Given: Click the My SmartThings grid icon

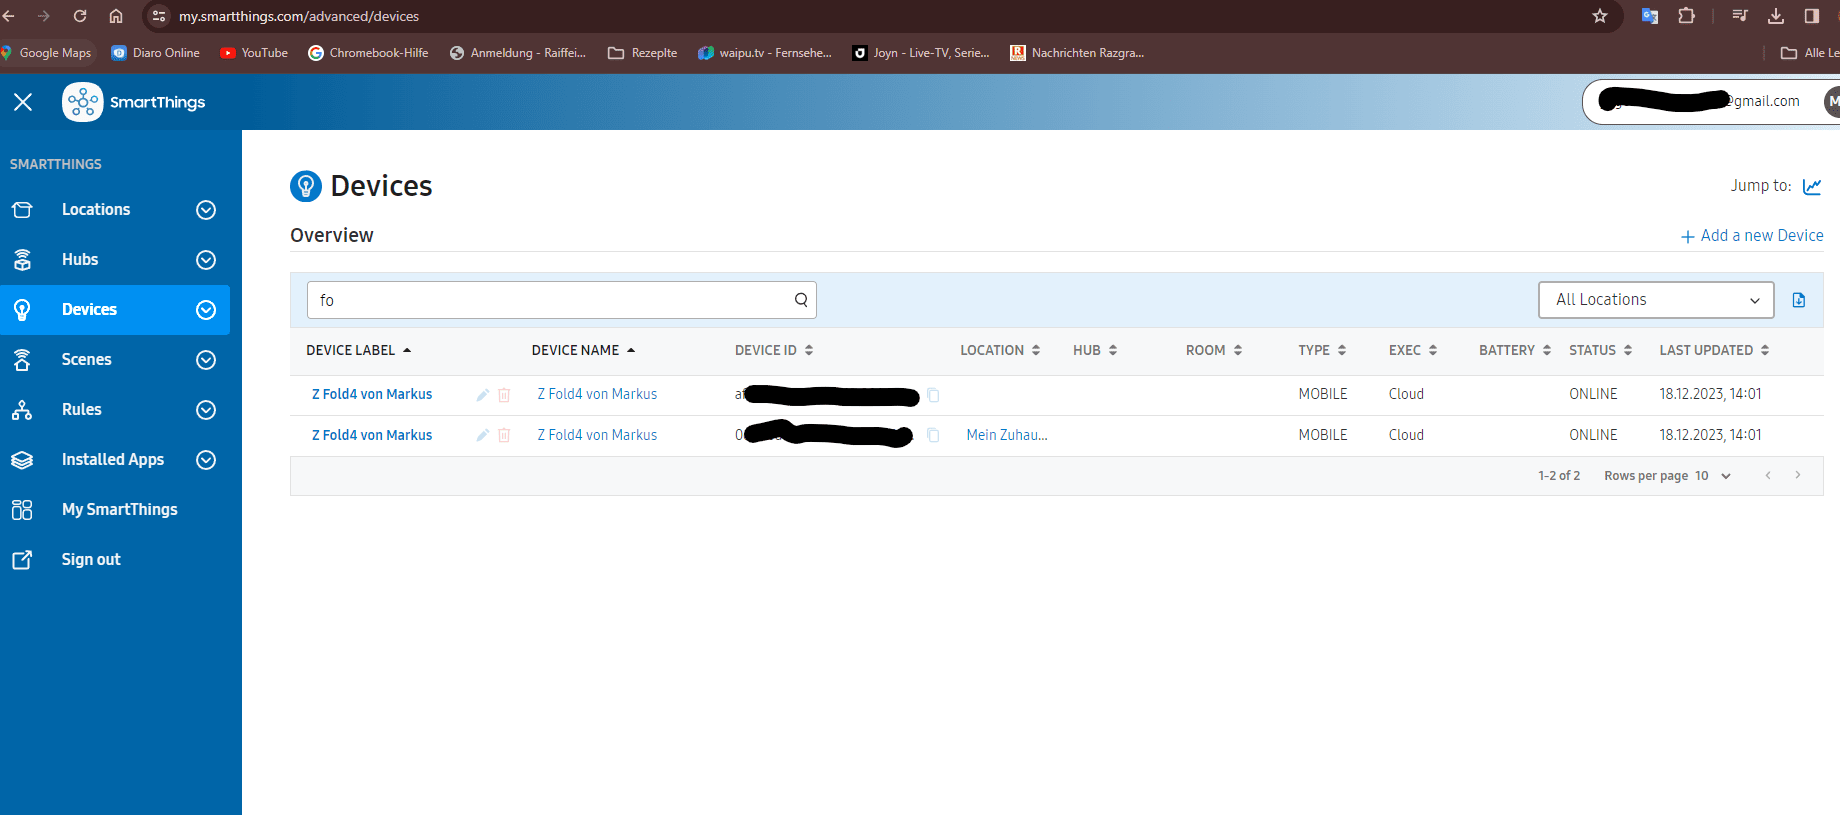Looking at the screenshot, I should (x=22, y=510).
